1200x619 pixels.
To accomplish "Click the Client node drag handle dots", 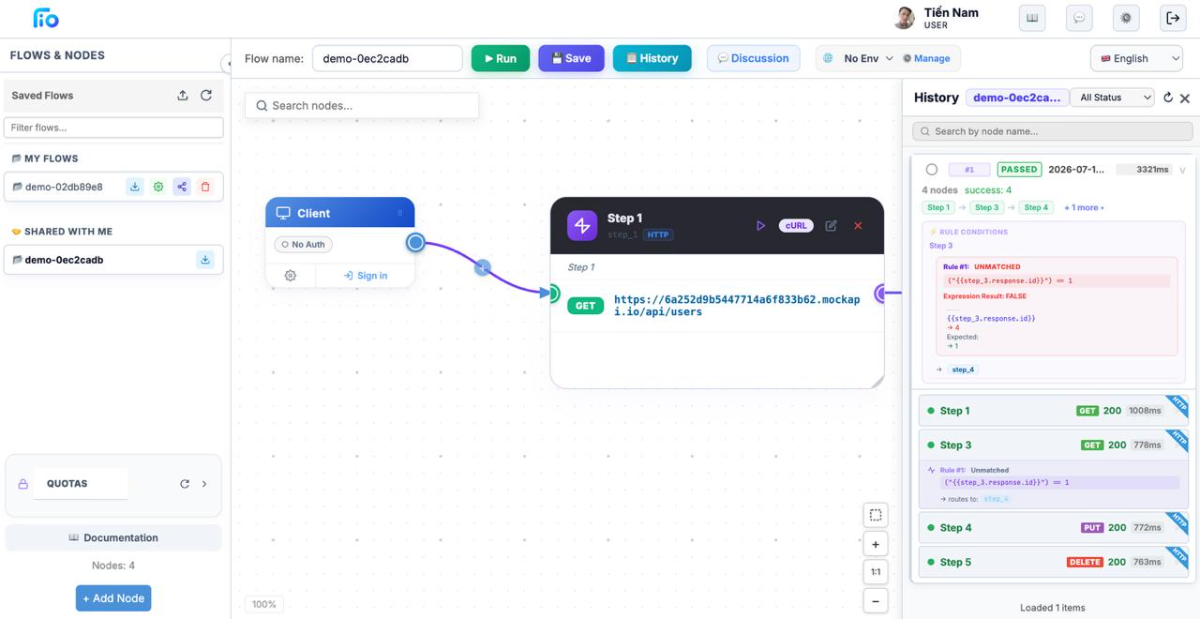I will click(400, 213).
